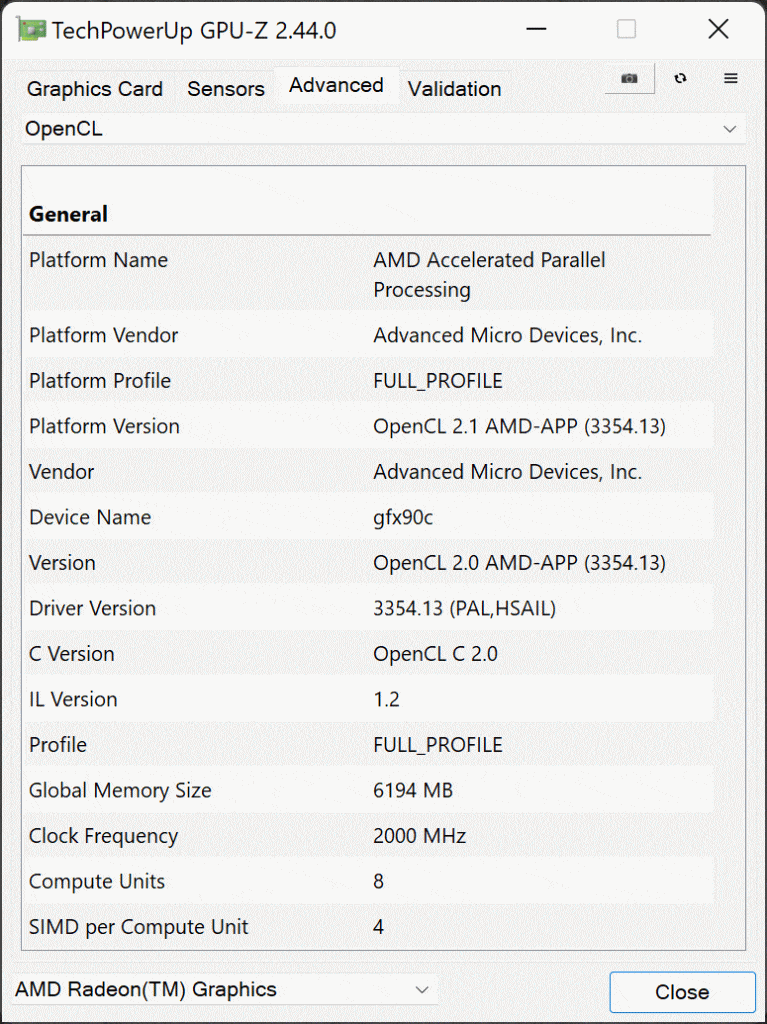Select the gfx90c device name value
Image resolution: width=767 pixels, height=1024 pixels.
(403, 517)
